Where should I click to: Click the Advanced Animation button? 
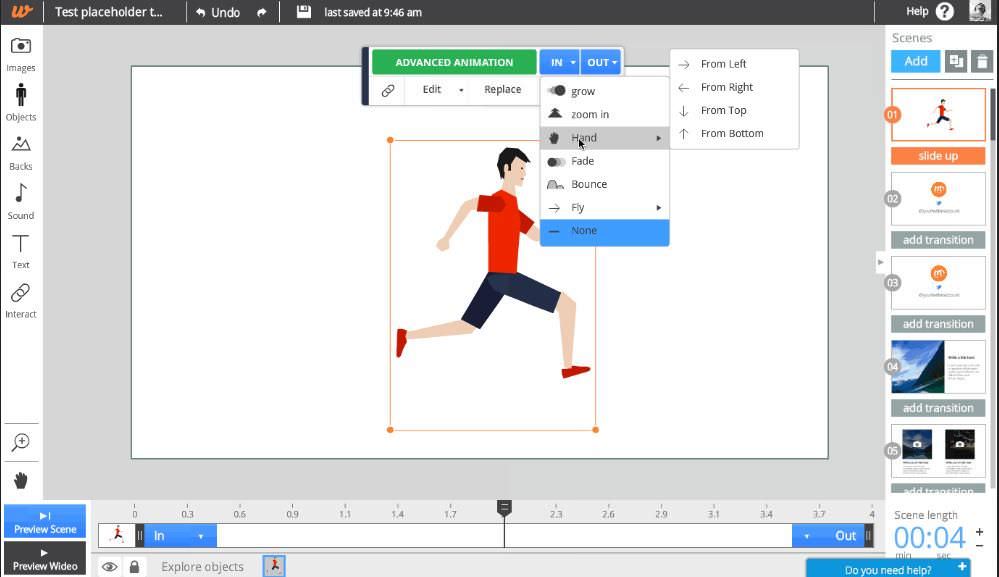point(454,63)
